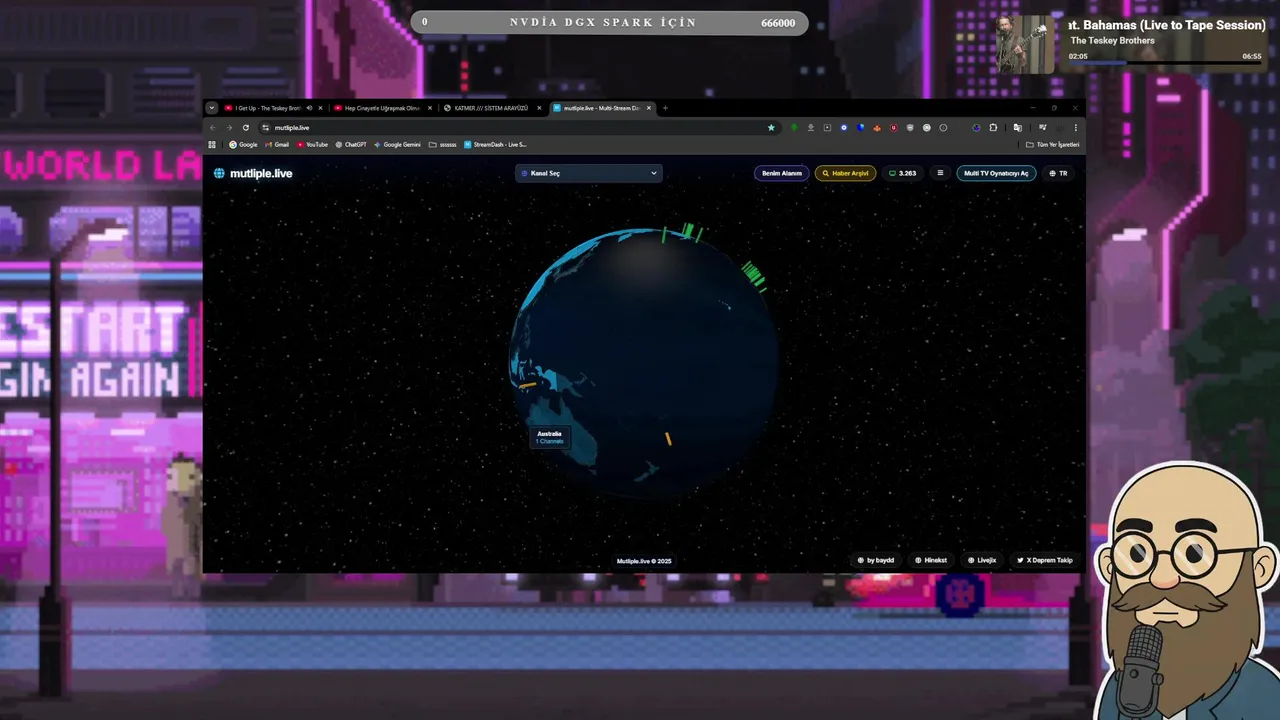Screen dimensions: 1280x720
Task: Click Multi TV Oynatıcıyı Aç button
Action: coord(996,173)
